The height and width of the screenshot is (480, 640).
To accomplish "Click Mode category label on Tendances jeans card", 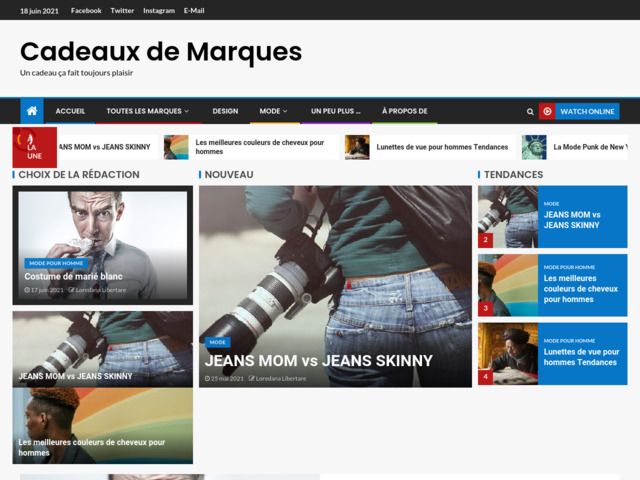I will 551,204.
